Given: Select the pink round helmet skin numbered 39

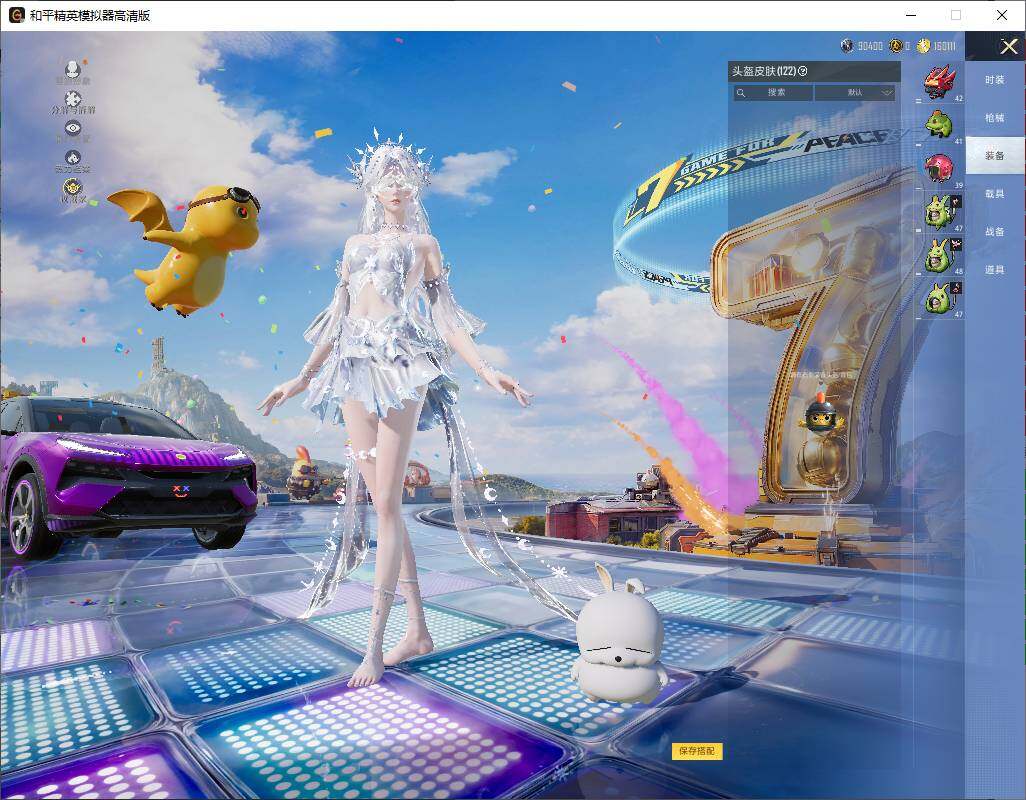Looking at the screenshot, I should tap(941, 168).
